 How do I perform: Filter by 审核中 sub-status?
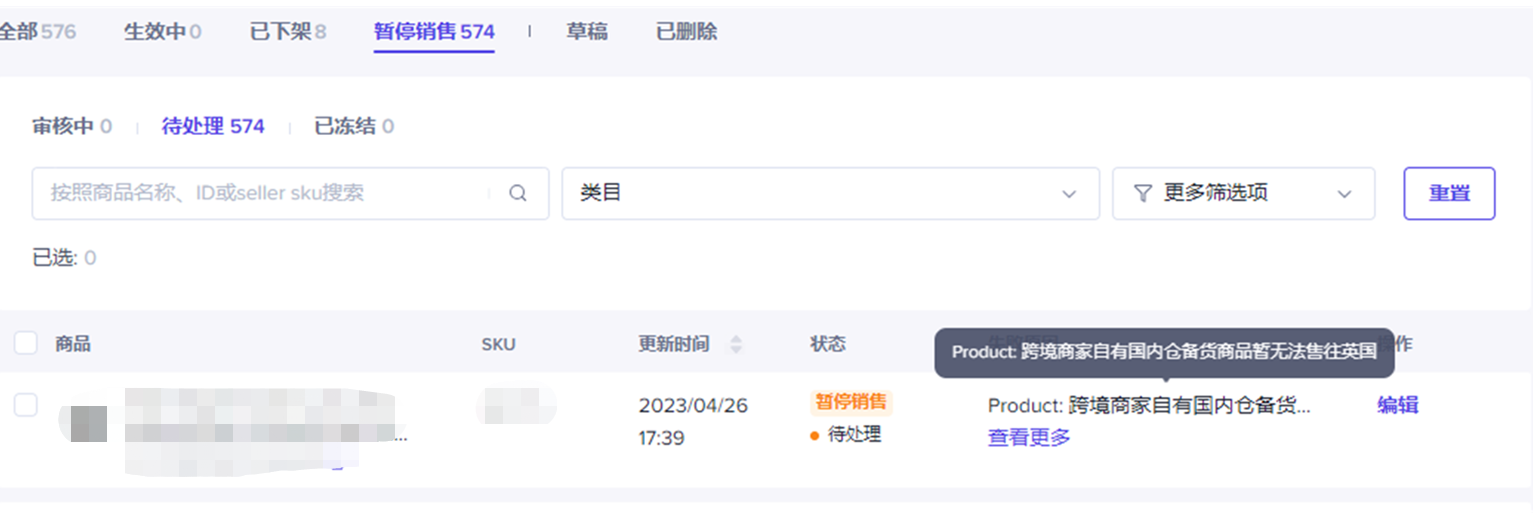pos(72,126)
